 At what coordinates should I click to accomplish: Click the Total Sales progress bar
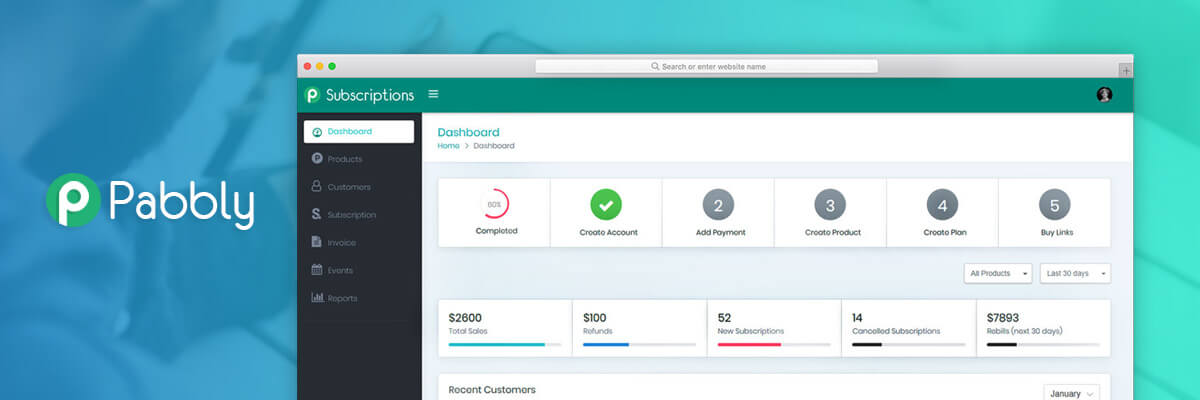pyautogui.click(x=504, y=344)
